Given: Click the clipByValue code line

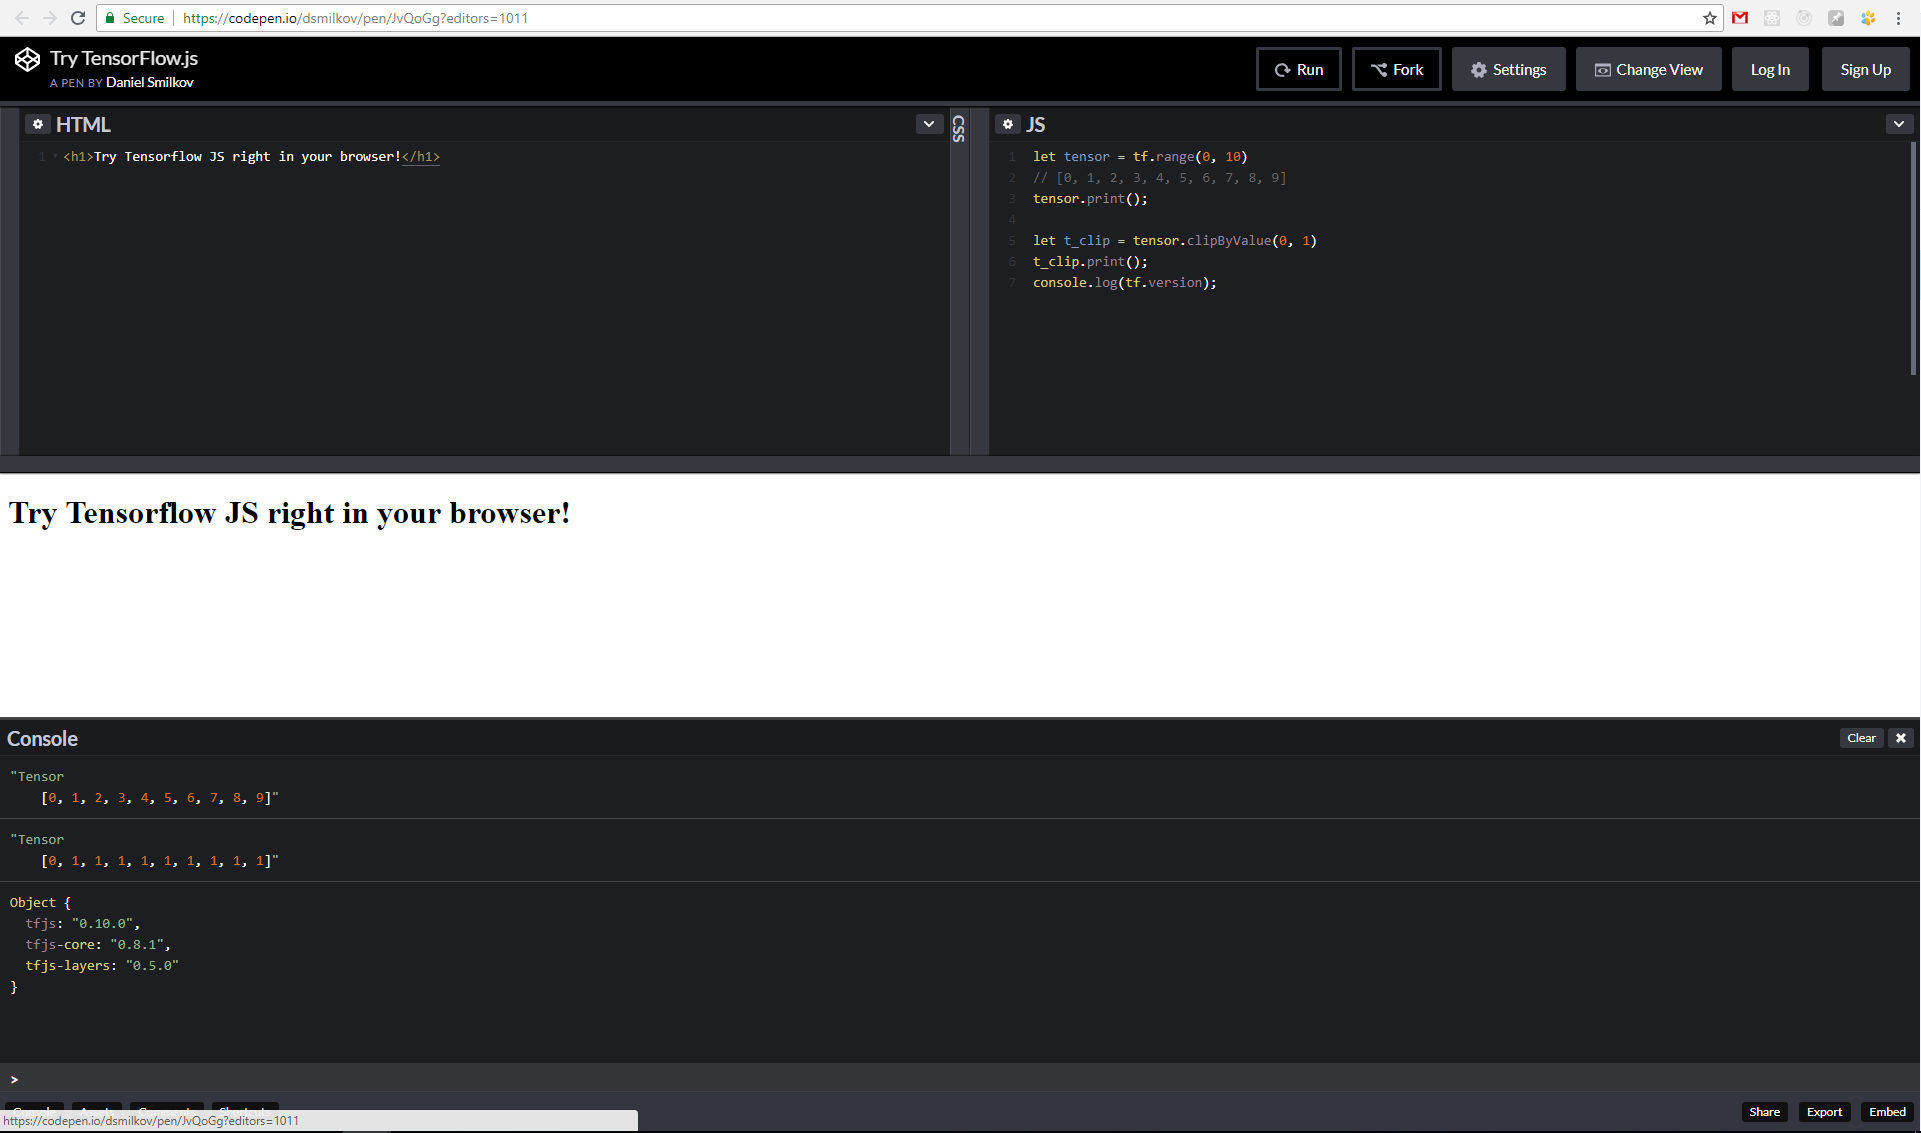Looking at the screenshot, I should point(1175,241).
